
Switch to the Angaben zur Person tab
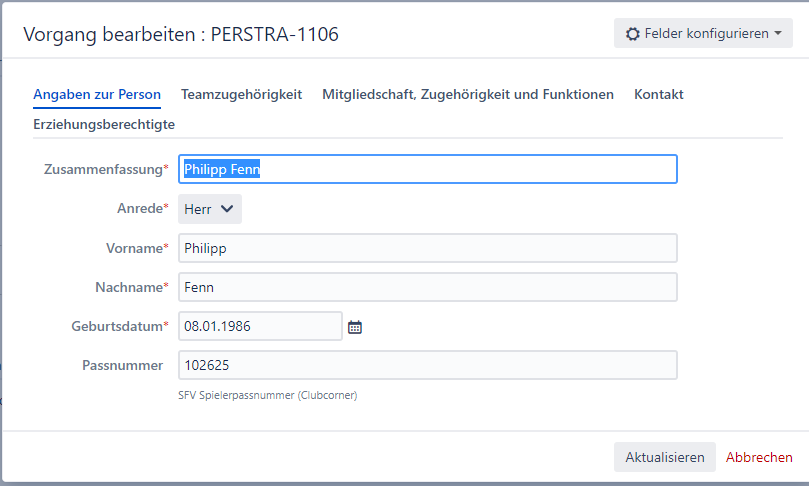(x=97, y=95)
